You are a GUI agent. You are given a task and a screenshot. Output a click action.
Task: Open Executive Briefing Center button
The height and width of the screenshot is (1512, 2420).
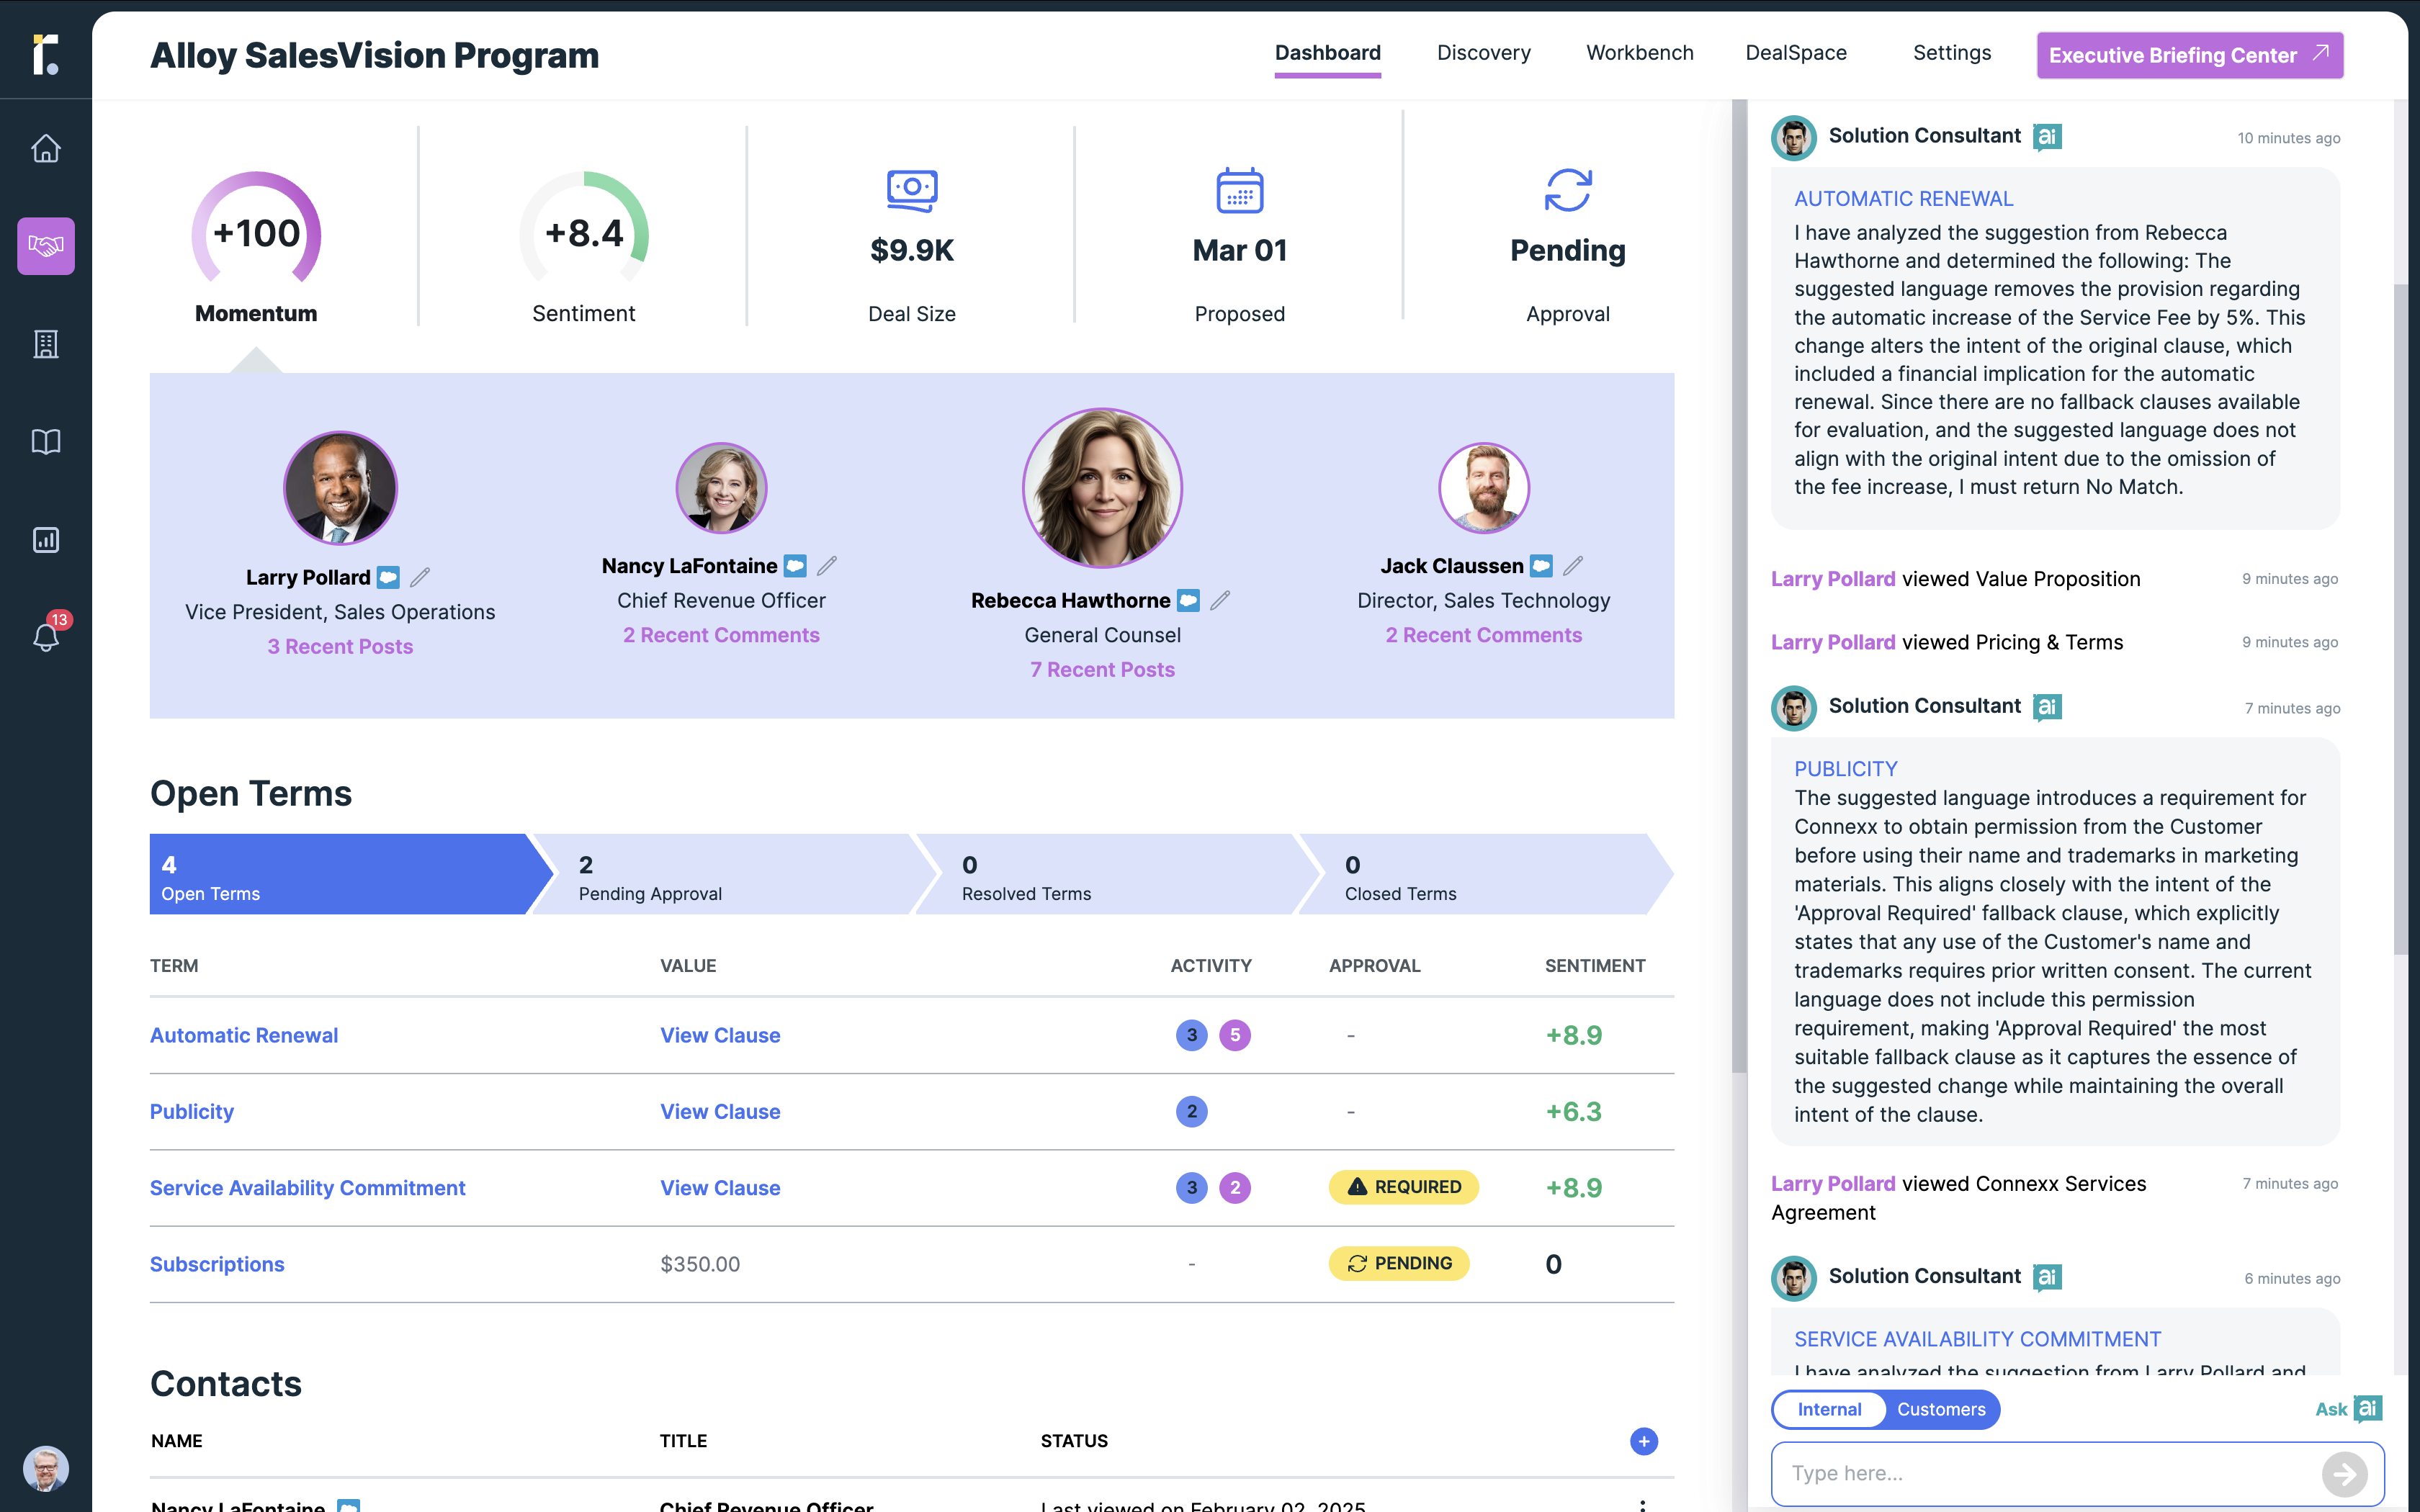coord(2189,55)
